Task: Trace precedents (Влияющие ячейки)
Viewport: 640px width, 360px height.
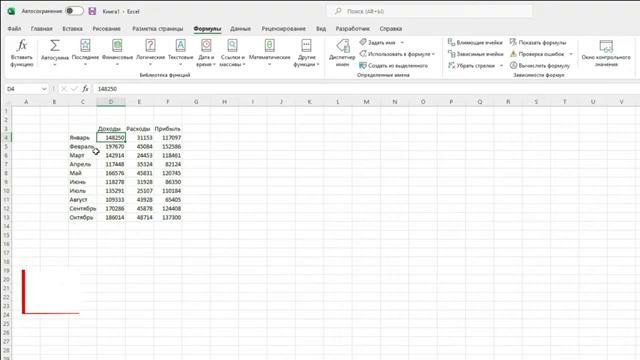Action: (475, 42)
